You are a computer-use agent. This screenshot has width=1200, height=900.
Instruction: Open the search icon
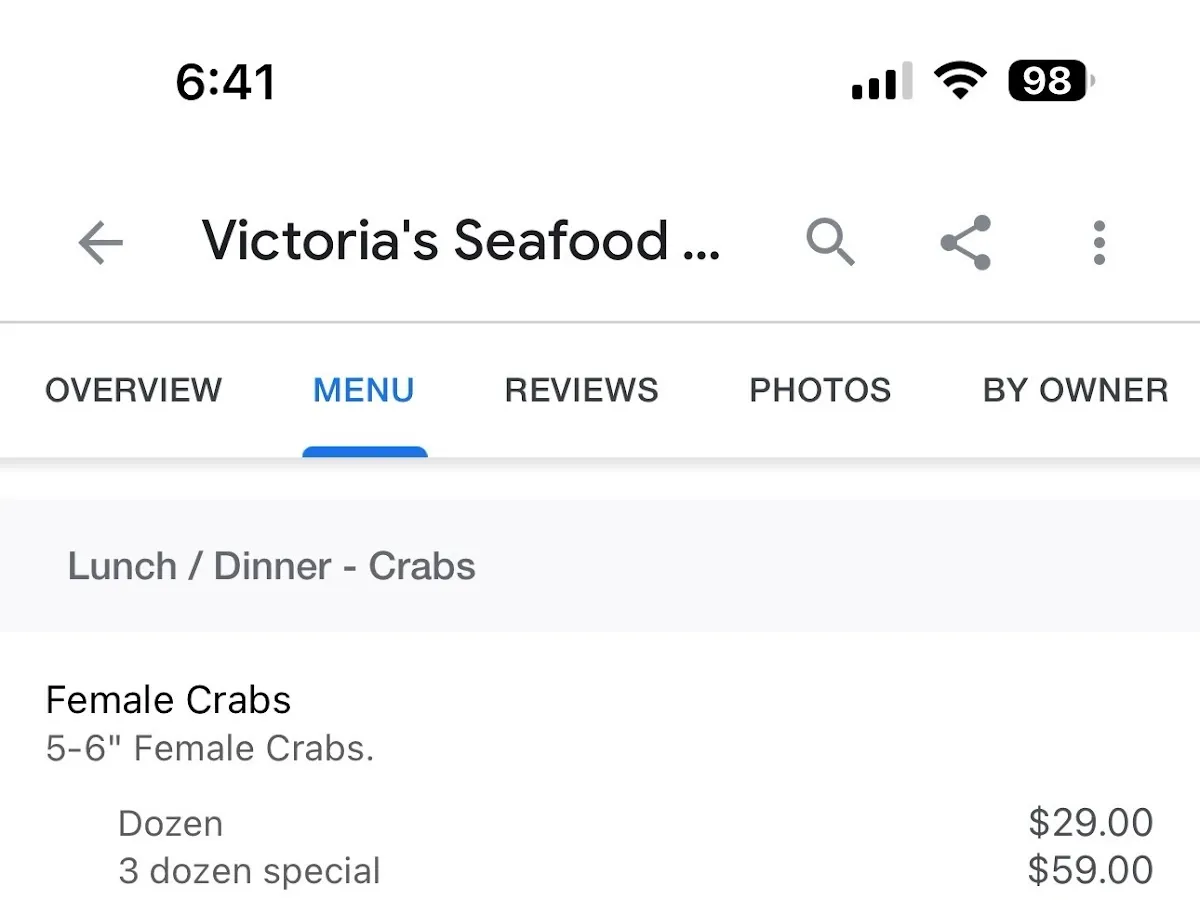(830, 242)
